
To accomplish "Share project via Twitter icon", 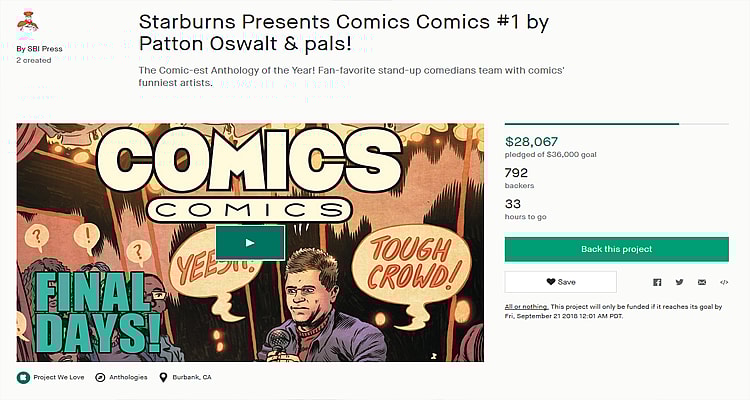I will point(680,282).
